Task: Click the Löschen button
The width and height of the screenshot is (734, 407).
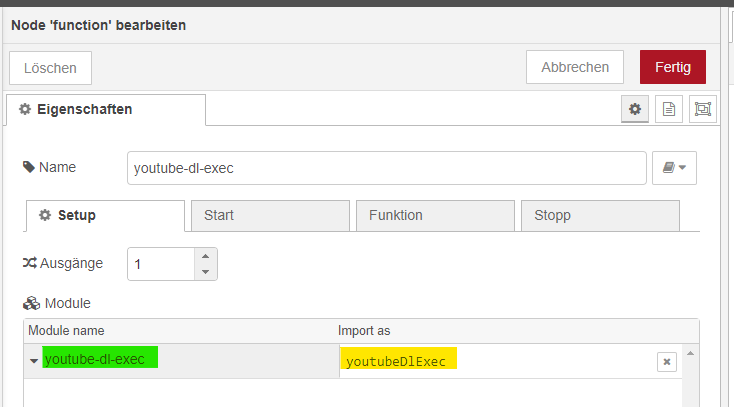Action: click(x=50, y=68)
